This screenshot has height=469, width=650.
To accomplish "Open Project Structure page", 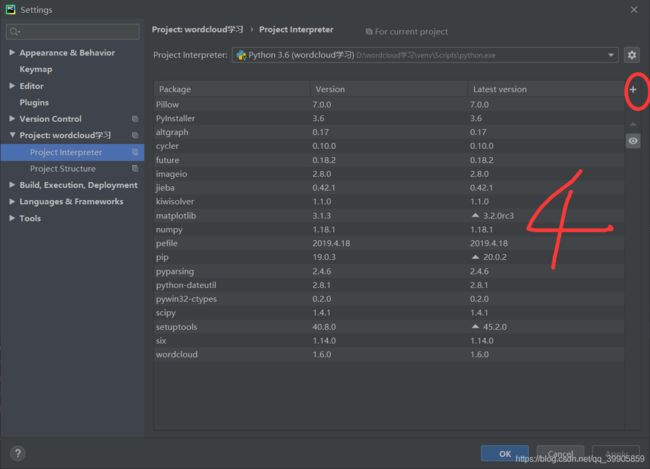I will [x=63, y=169].
